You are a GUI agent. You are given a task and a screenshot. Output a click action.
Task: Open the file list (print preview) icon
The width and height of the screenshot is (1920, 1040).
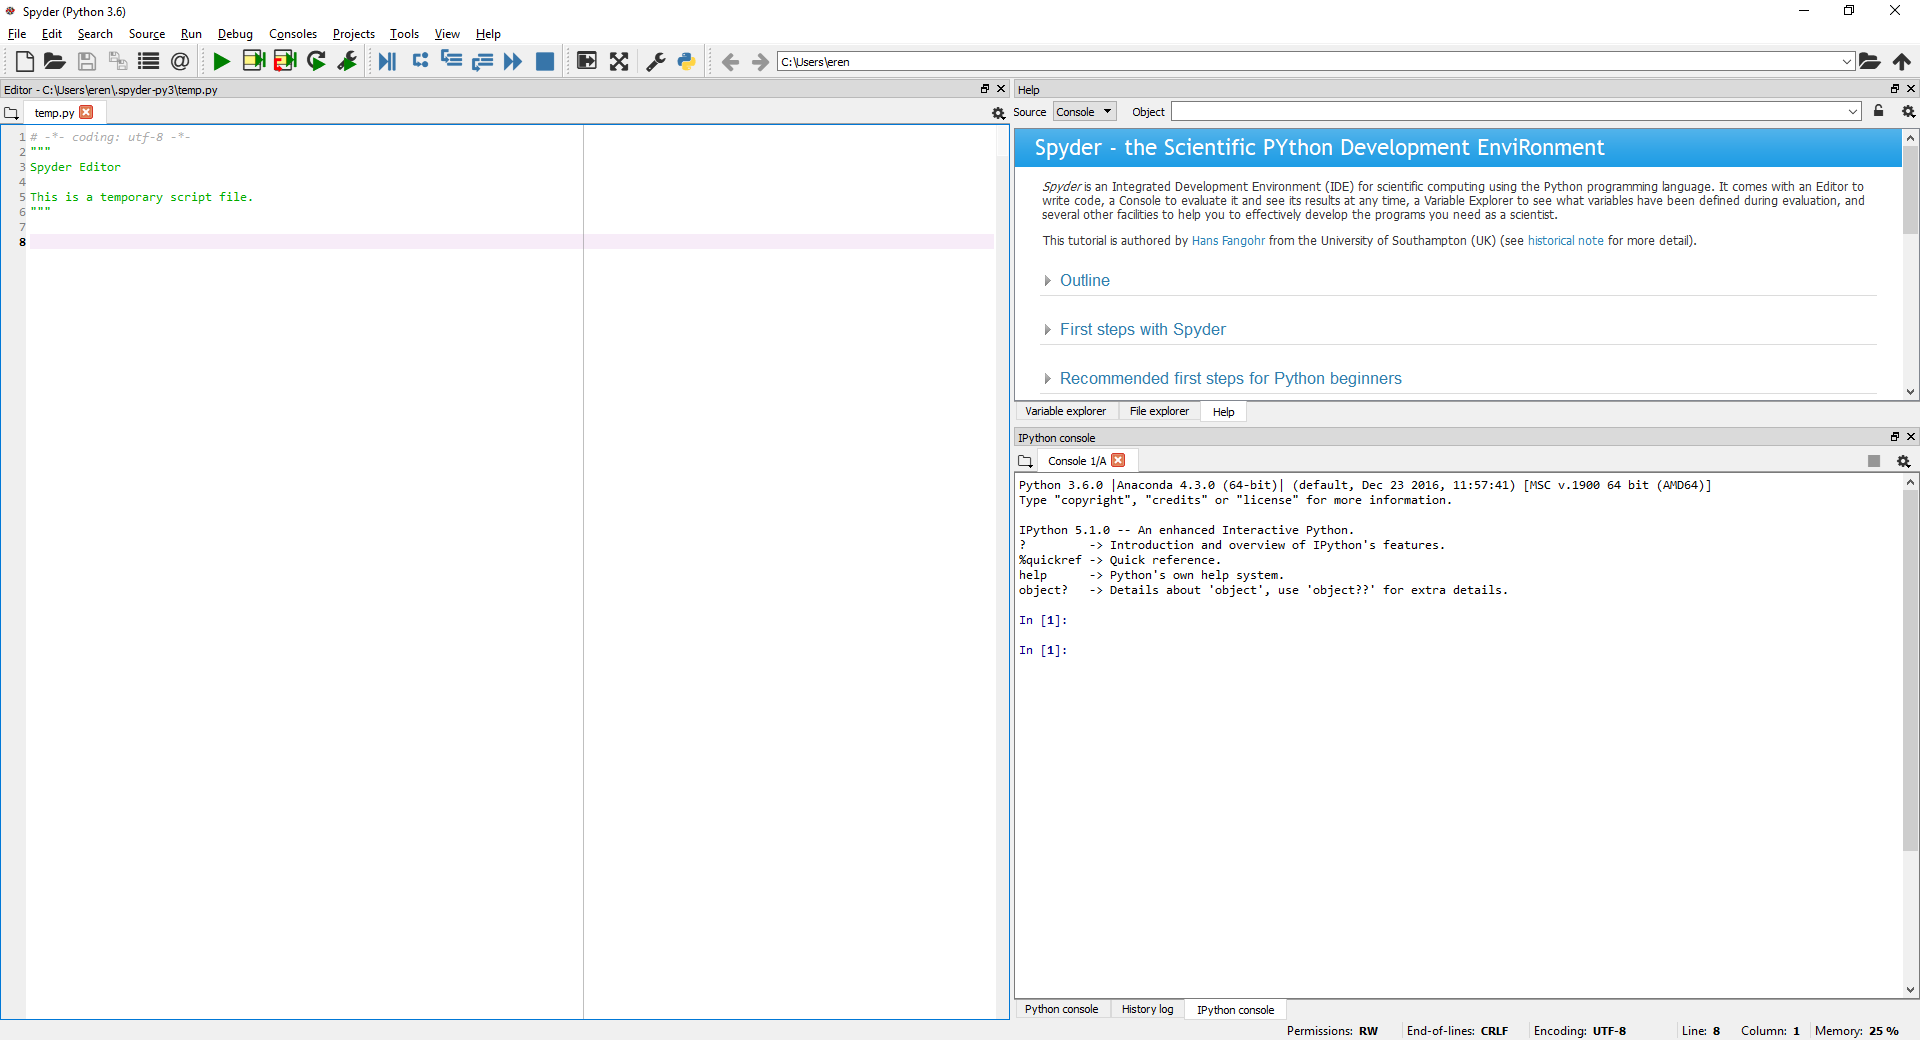coord(149,61)
